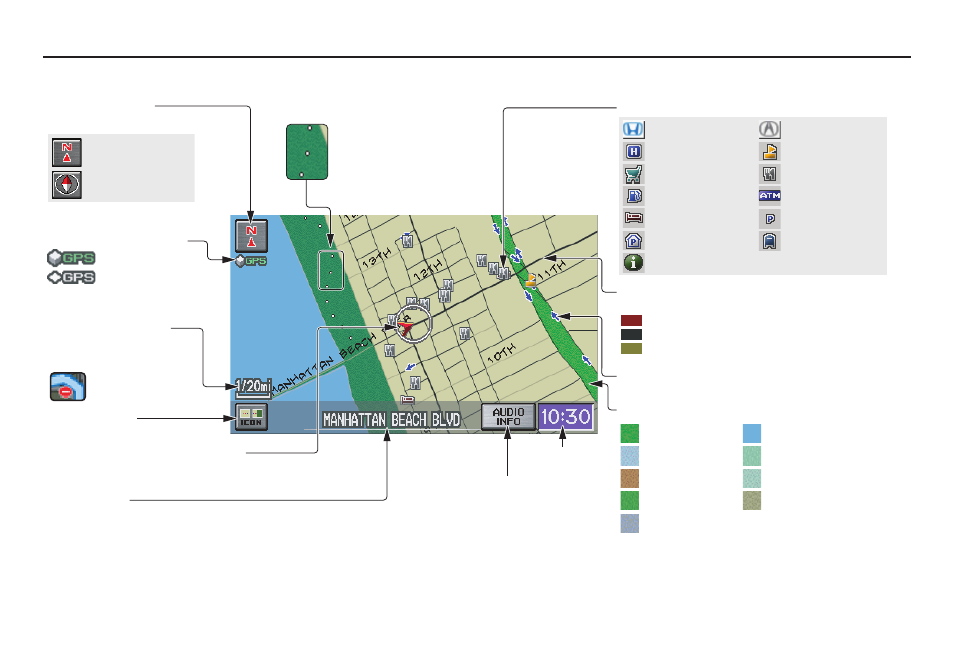This screenshot has width=954, height=651.
Task: Choose the parking lot P icon in legend
Action: coord(770,218)
